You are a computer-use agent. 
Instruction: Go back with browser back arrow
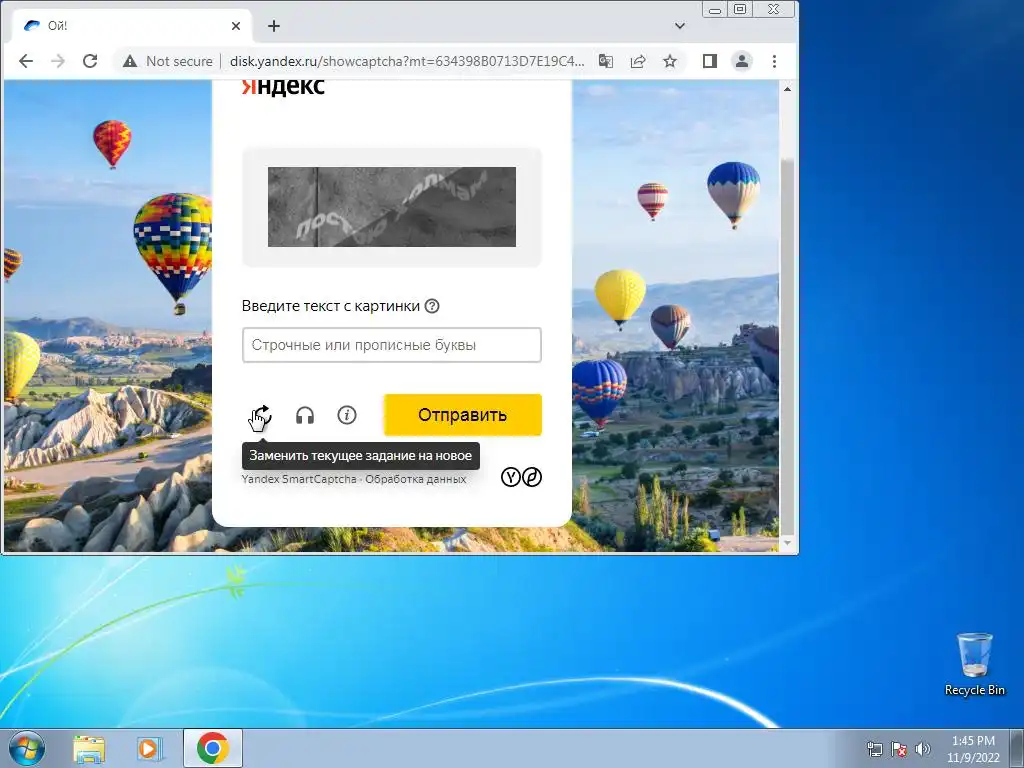pos(26,61)
